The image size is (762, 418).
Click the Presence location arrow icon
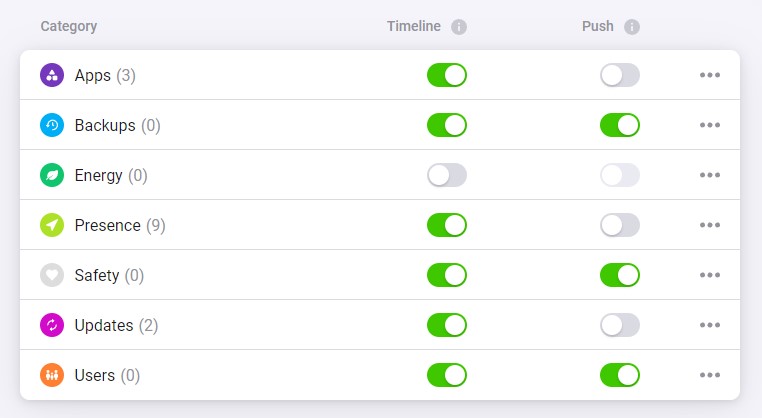(52, 225)
